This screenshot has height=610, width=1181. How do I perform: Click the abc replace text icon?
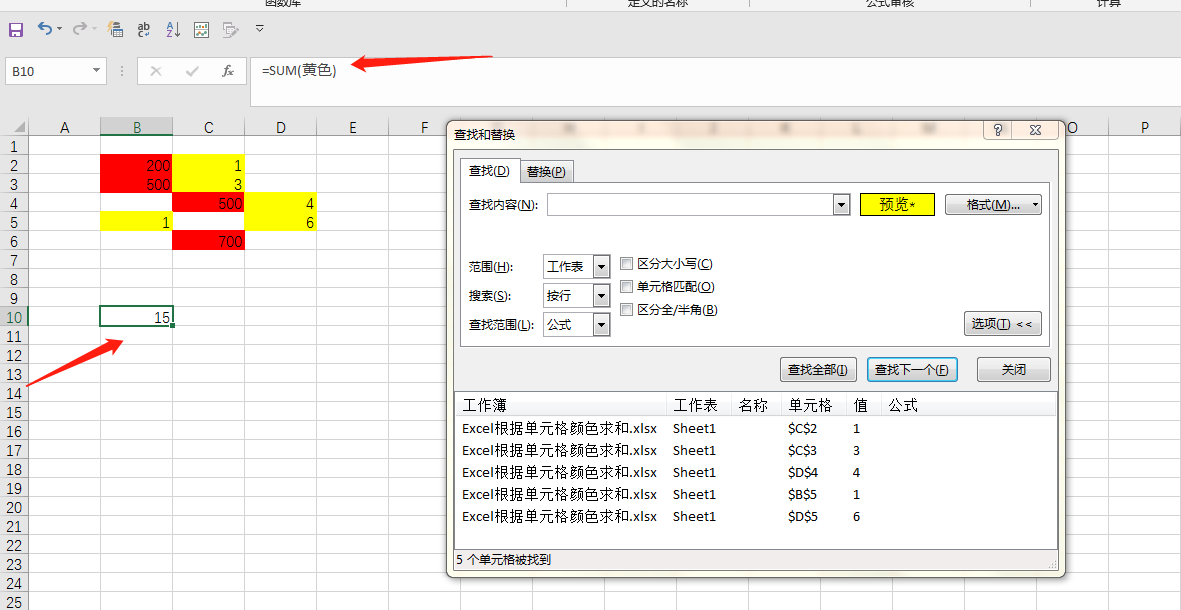(144, 29)
